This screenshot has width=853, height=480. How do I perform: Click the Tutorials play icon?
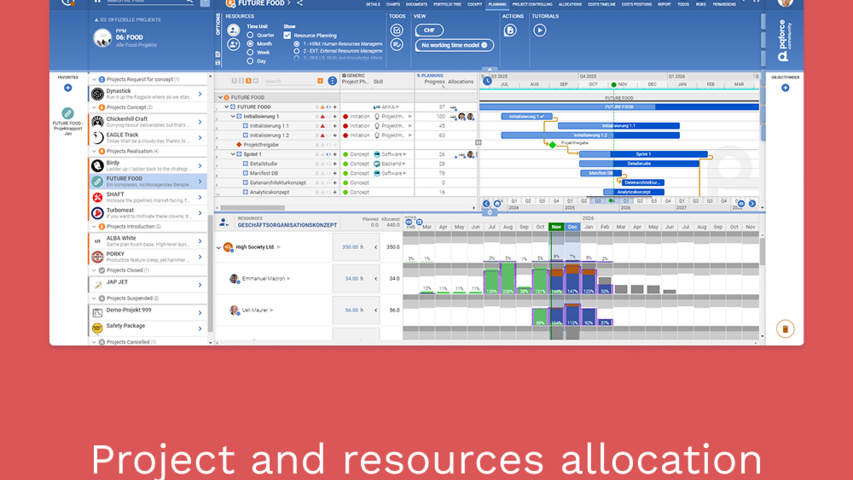click(540, 31)
